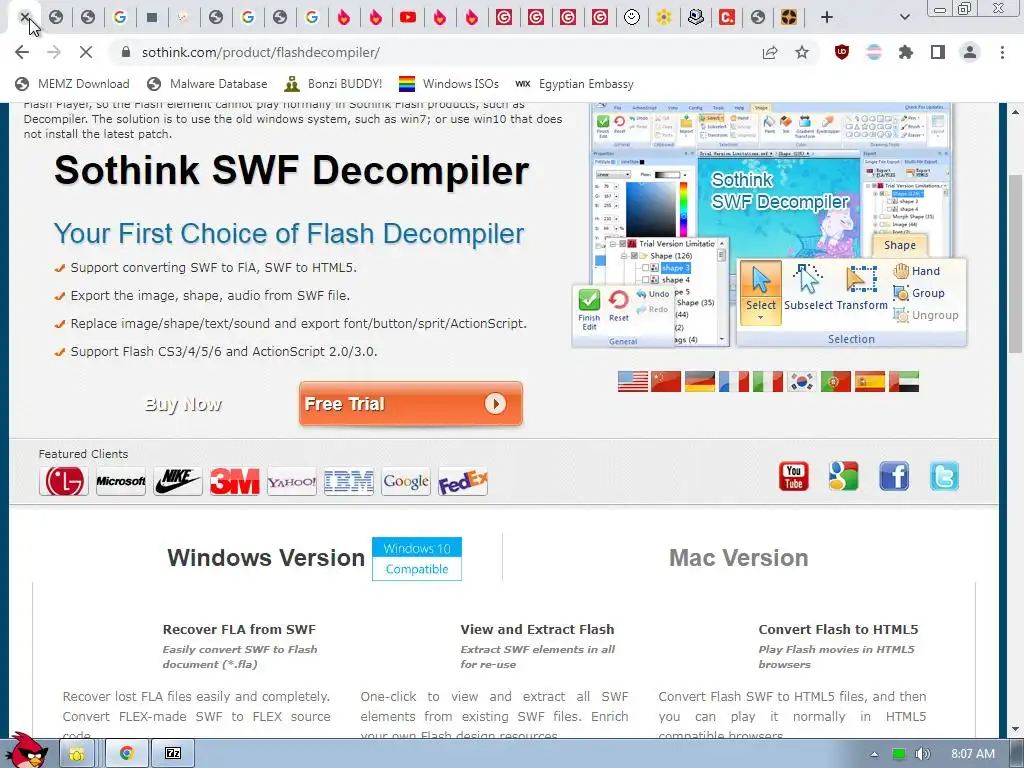Click the Nike client logo
The image size is (1024, 768).
178,481
